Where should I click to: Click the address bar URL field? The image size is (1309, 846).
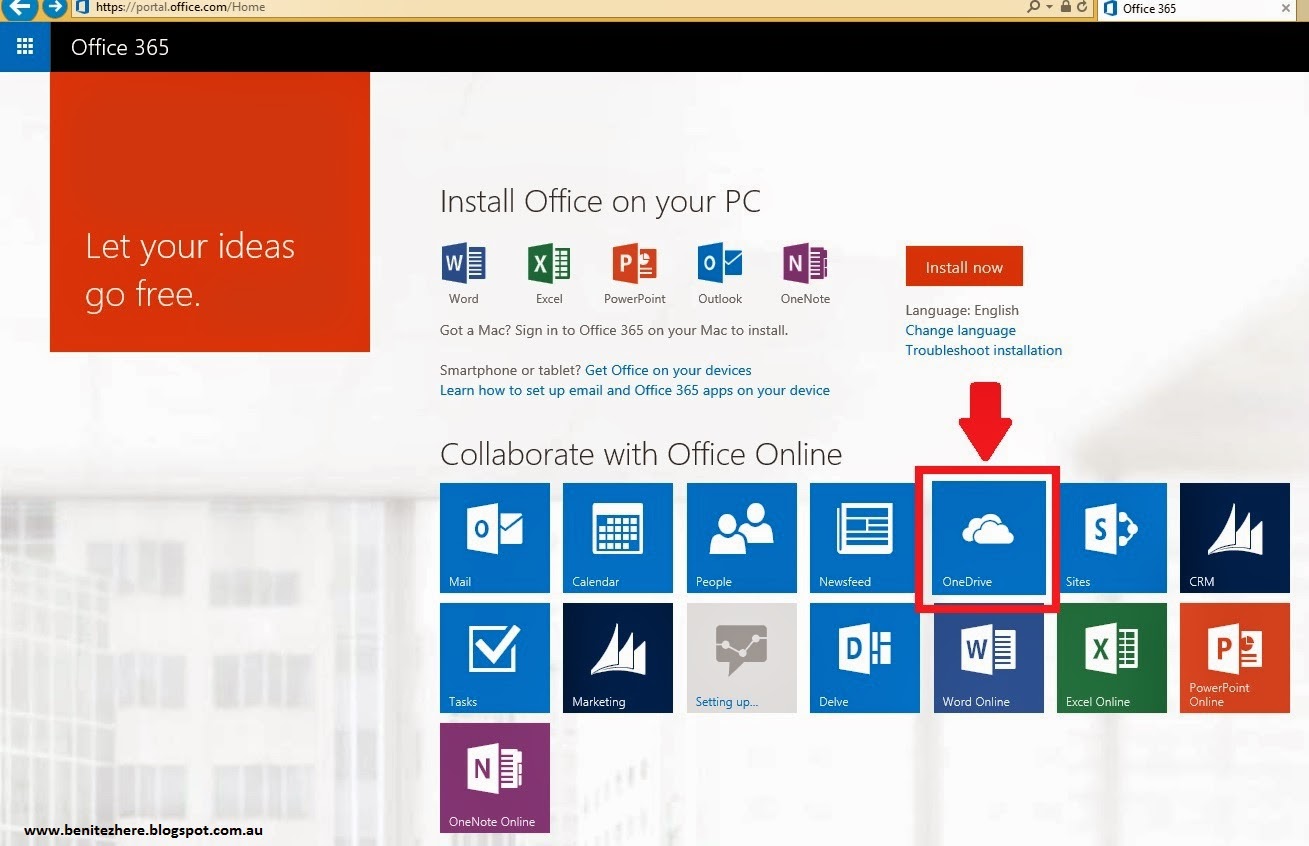point(550,7)
